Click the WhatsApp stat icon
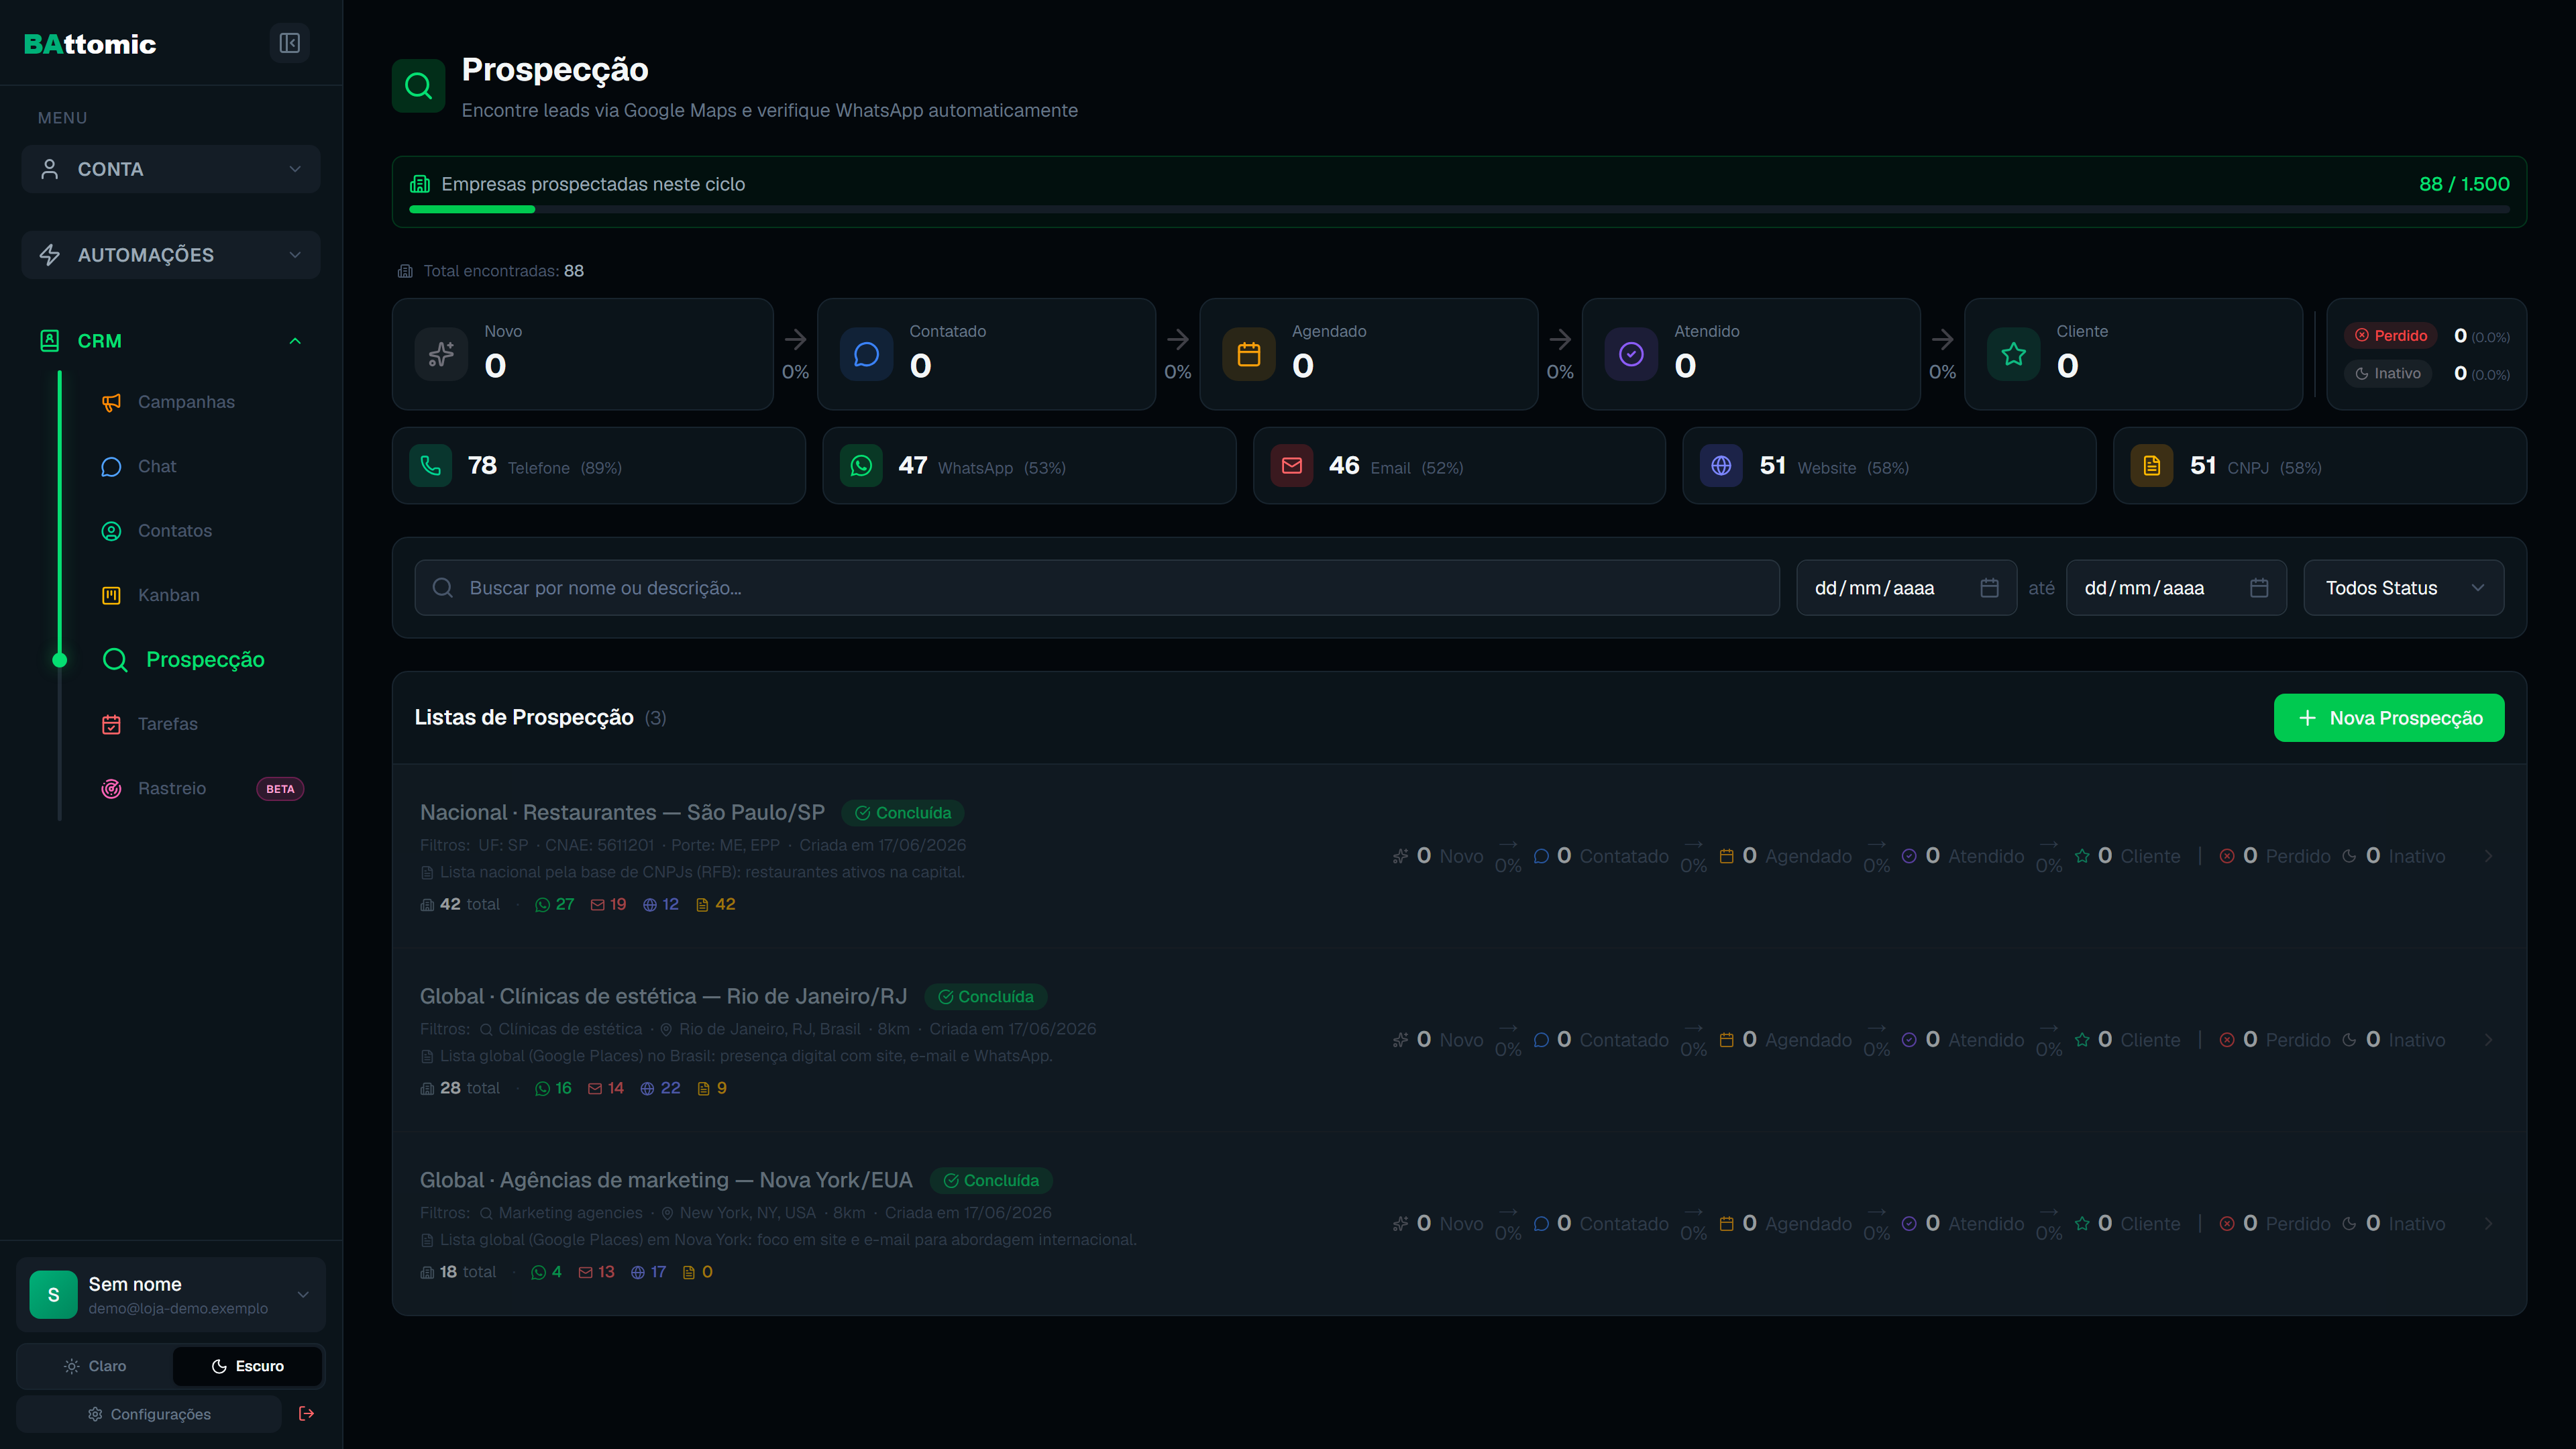Image resolution: width=2576 pixels, height=1449 pixels. [x=861, y=466]
